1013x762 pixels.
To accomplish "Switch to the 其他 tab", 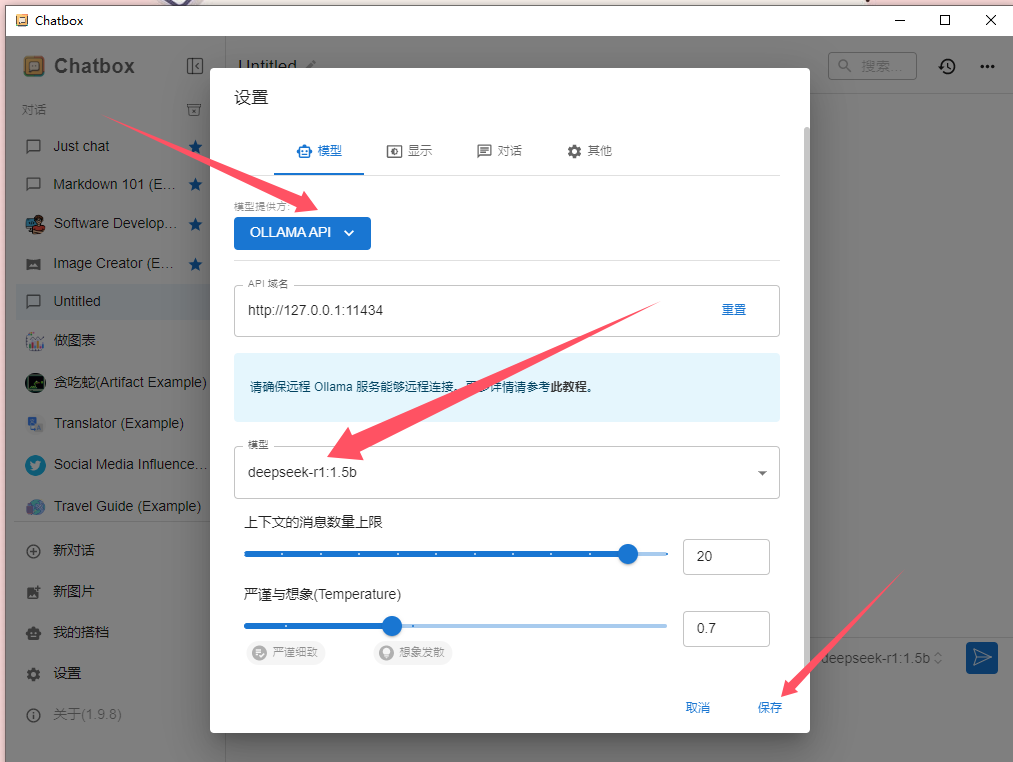I will pos(589,151).
